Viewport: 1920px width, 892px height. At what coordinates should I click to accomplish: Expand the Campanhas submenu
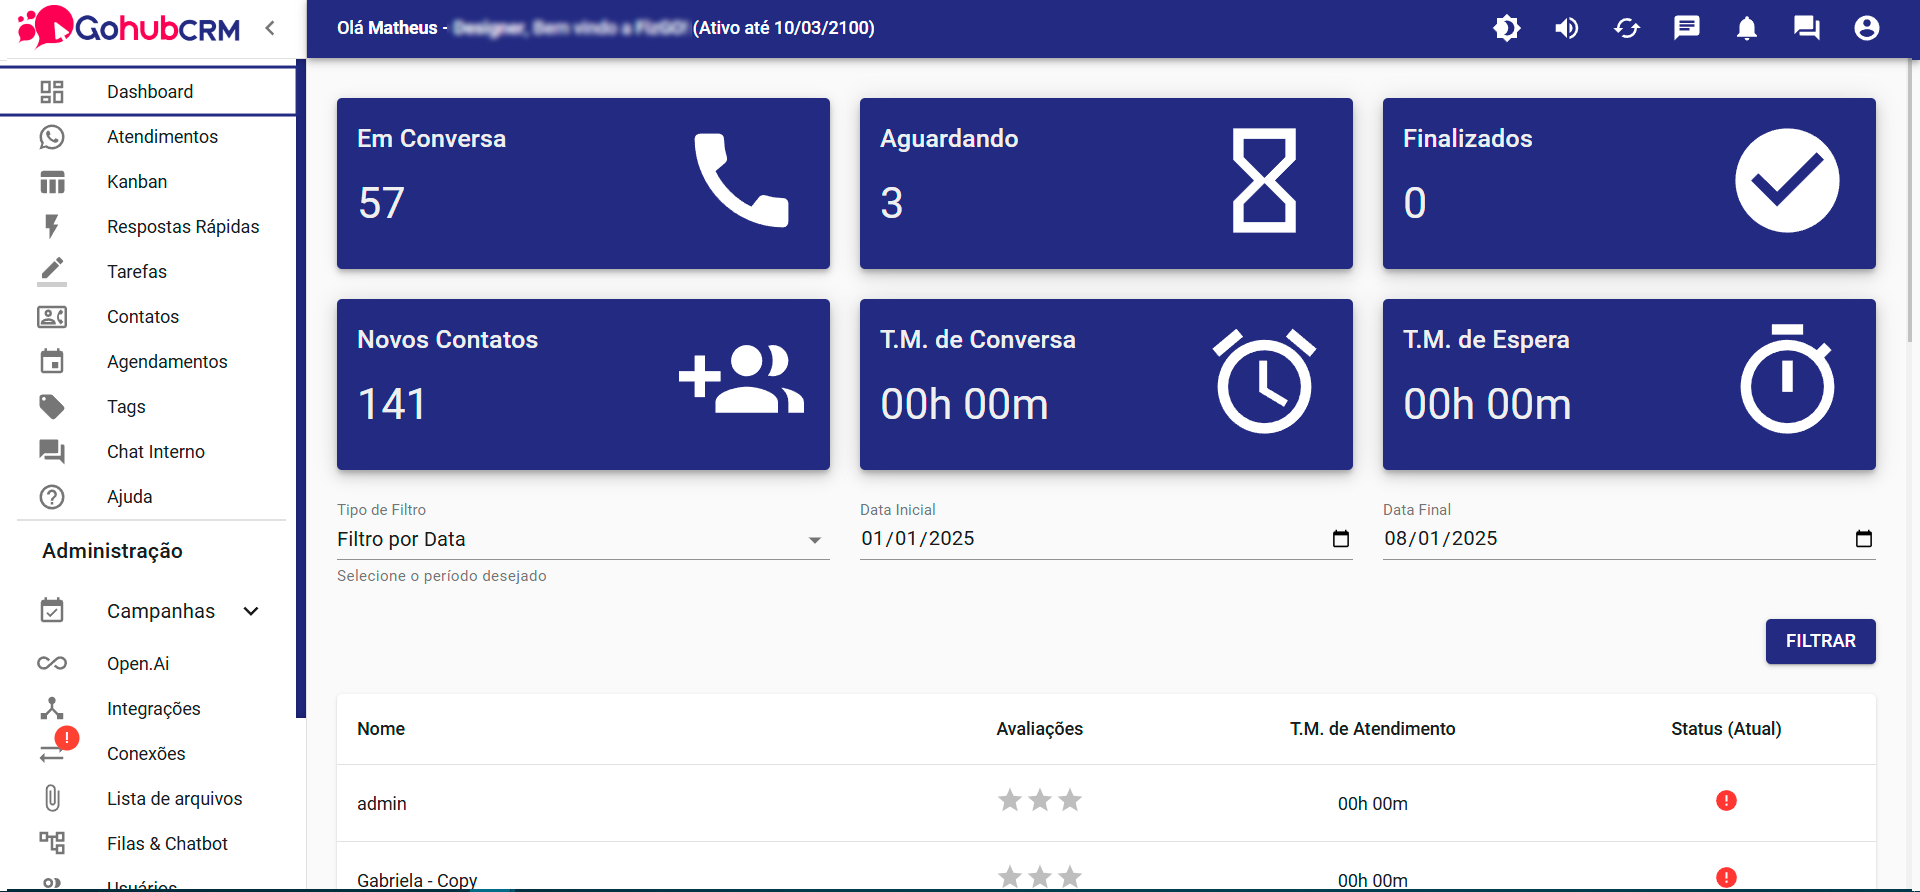251,611
